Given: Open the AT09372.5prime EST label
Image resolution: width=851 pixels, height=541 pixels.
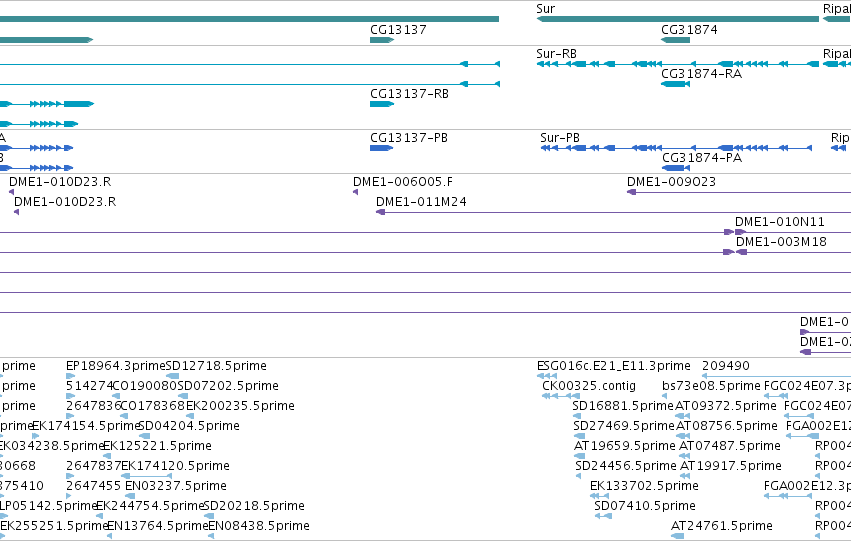Looking at the screenshot, I should pyautogui.click(x=726, y=406).
